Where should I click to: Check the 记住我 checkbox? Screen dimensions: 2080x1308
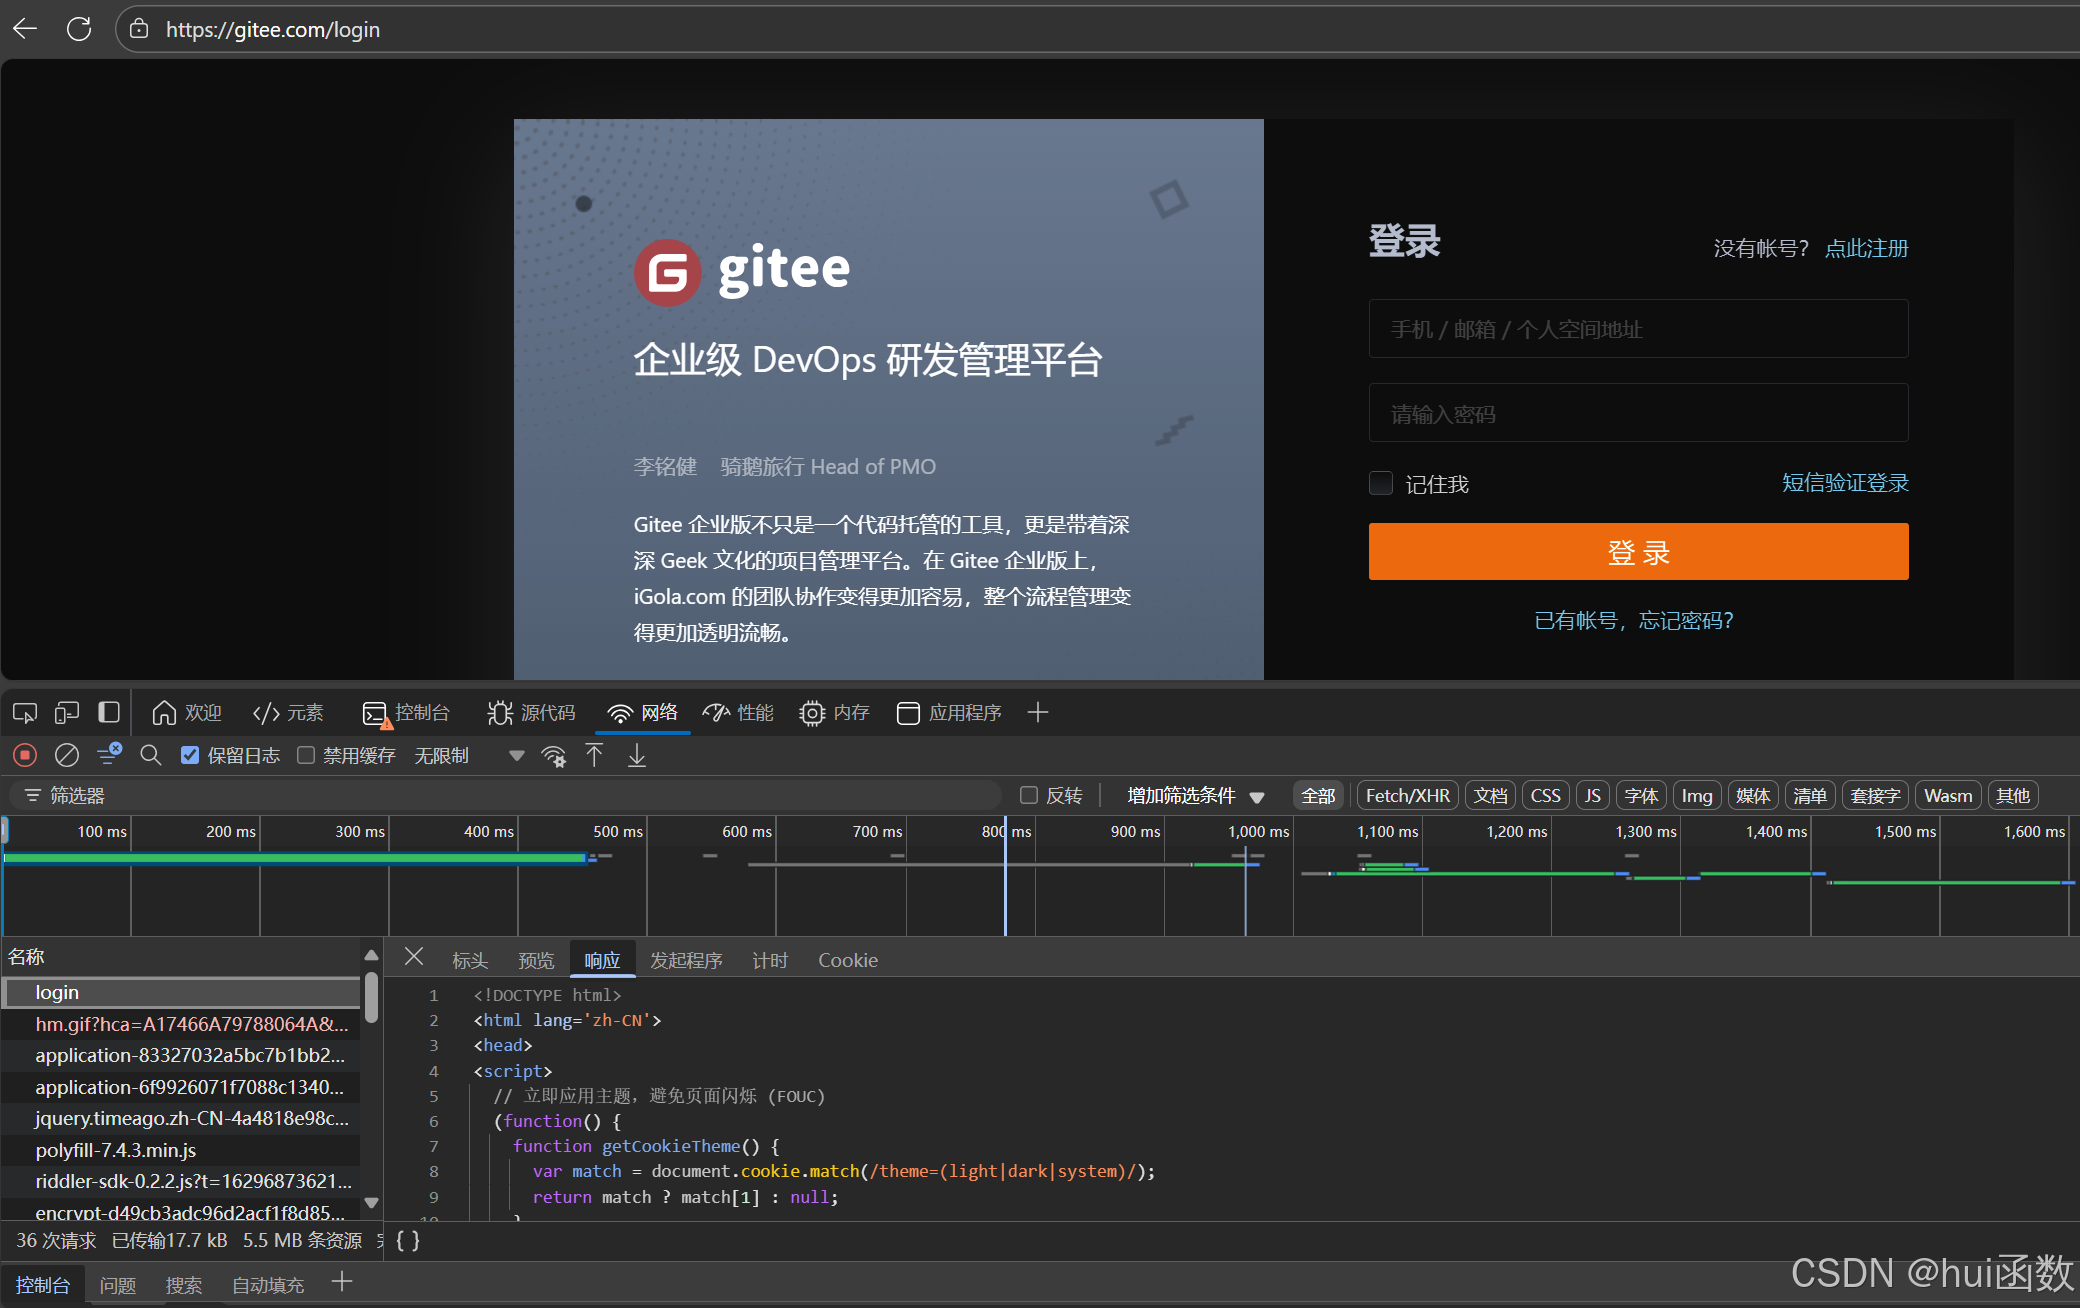(1380, 484)
